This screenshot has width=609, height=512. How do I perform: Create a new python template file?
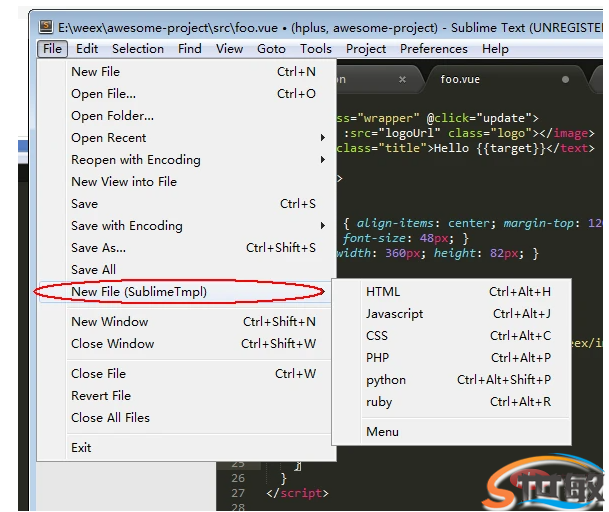coord(452,380)
